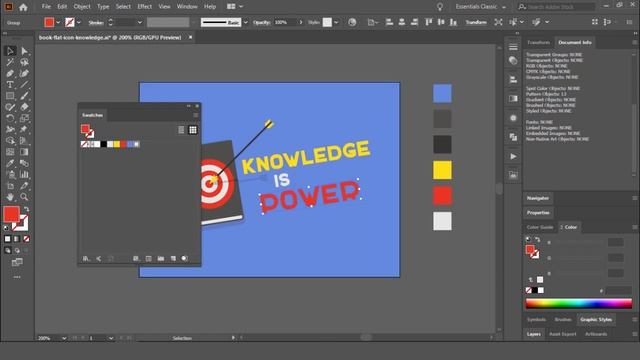
Task: Open the Stroke color dropdown in control bar
Action: (78, 22)
